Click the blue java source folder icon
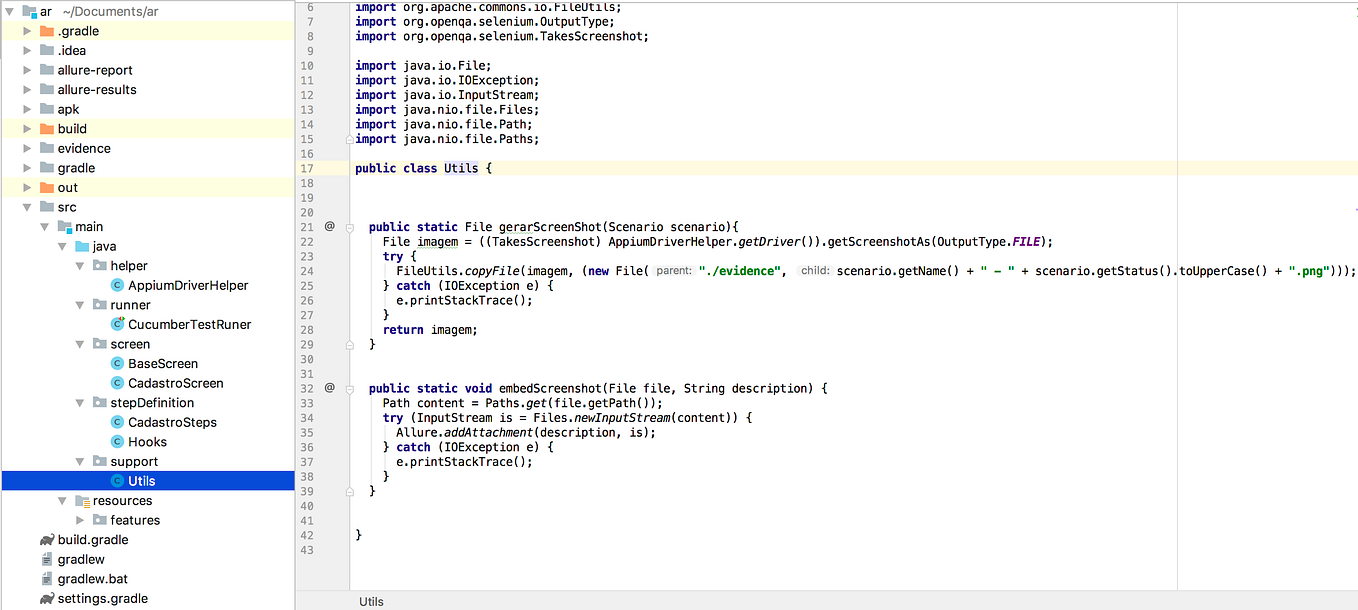1358x610 pixels. coord(82,246)
